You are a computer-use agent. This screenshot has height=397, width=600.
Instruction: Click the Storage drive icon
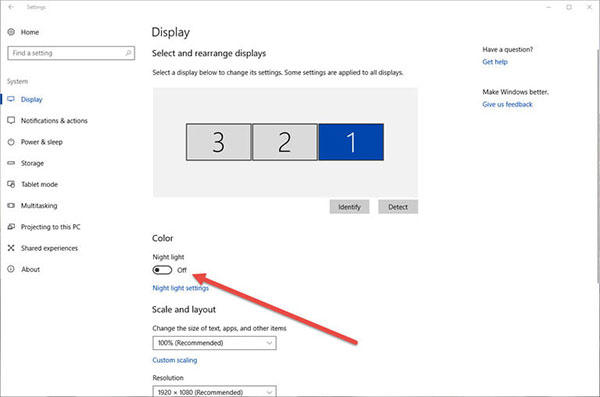11,163
